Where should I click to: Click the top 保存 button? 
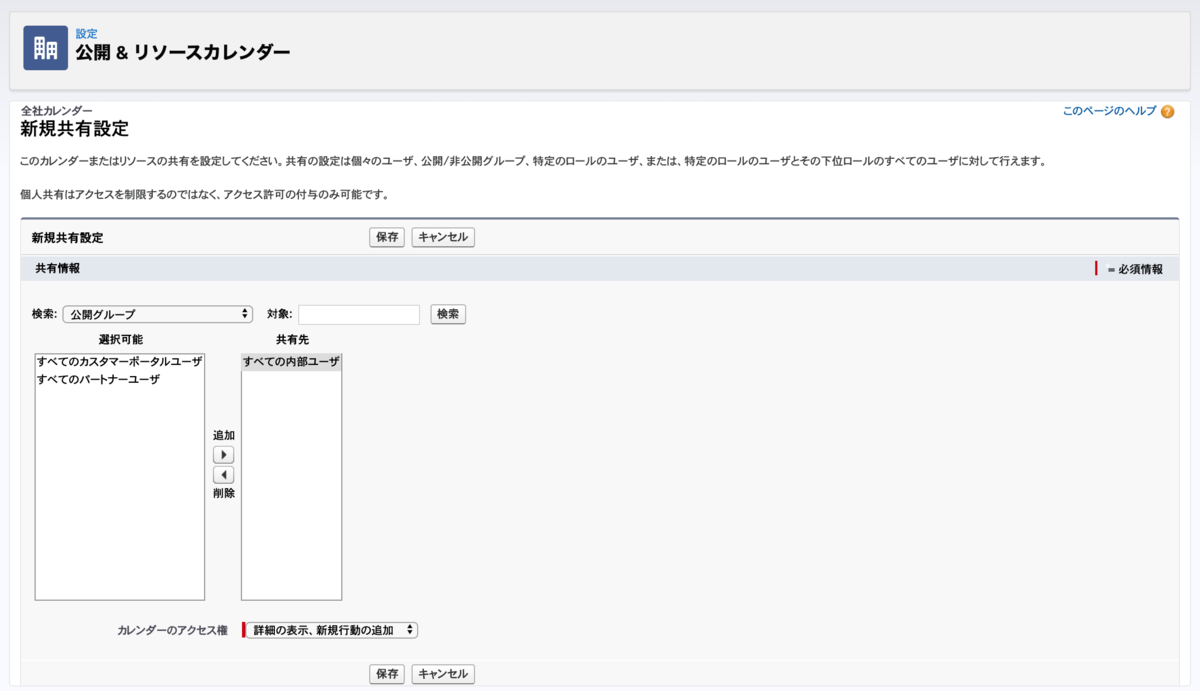pos(387,237)
